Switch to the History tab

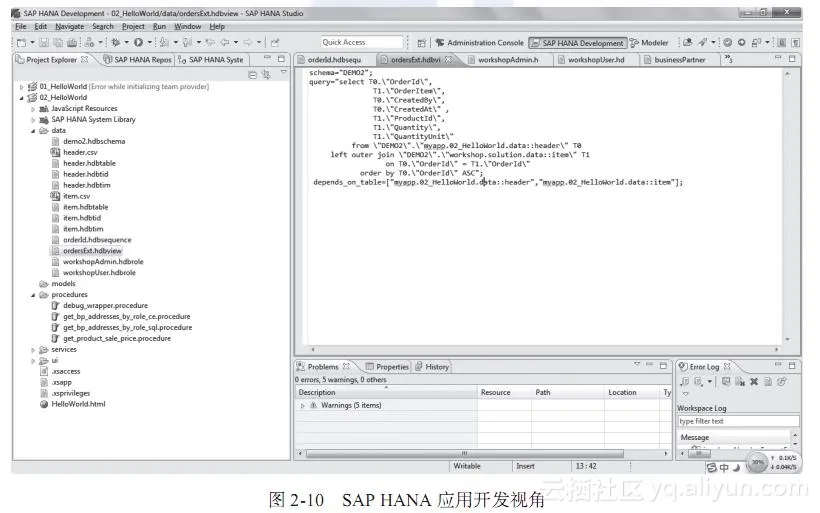click(432, 367)
